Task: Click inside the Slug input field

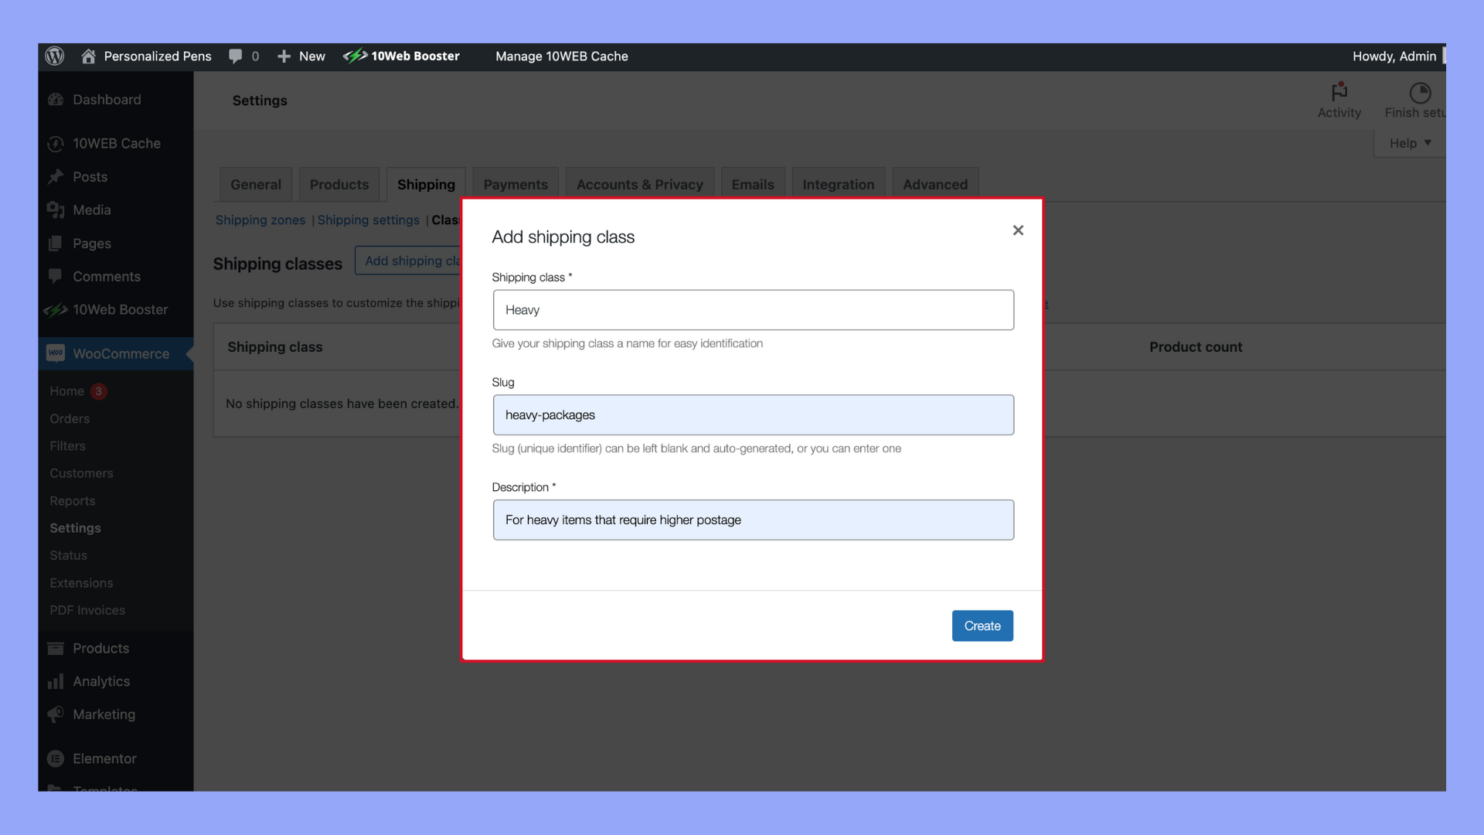Action: (753, 414)
